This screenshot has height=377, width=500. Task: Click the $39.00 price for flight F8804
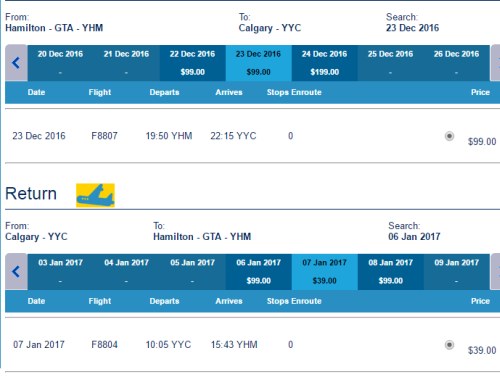point(482,350)
